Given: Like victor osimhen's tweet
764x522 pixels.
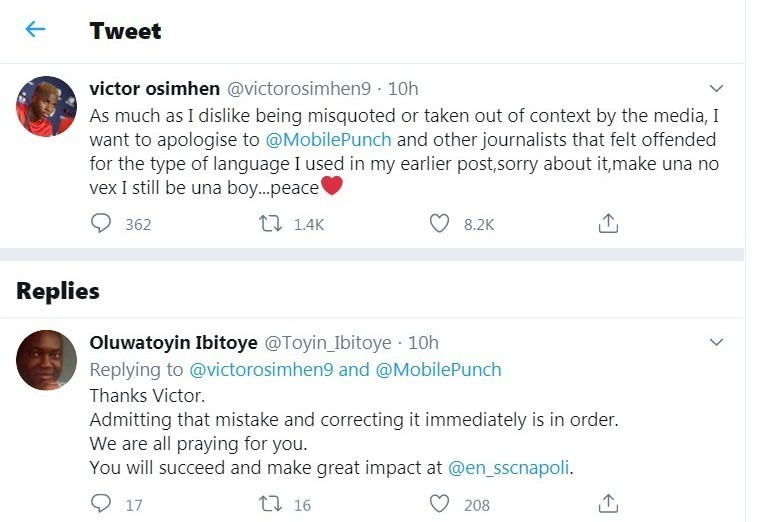Looking at the screenshot, I should (439, 224).
